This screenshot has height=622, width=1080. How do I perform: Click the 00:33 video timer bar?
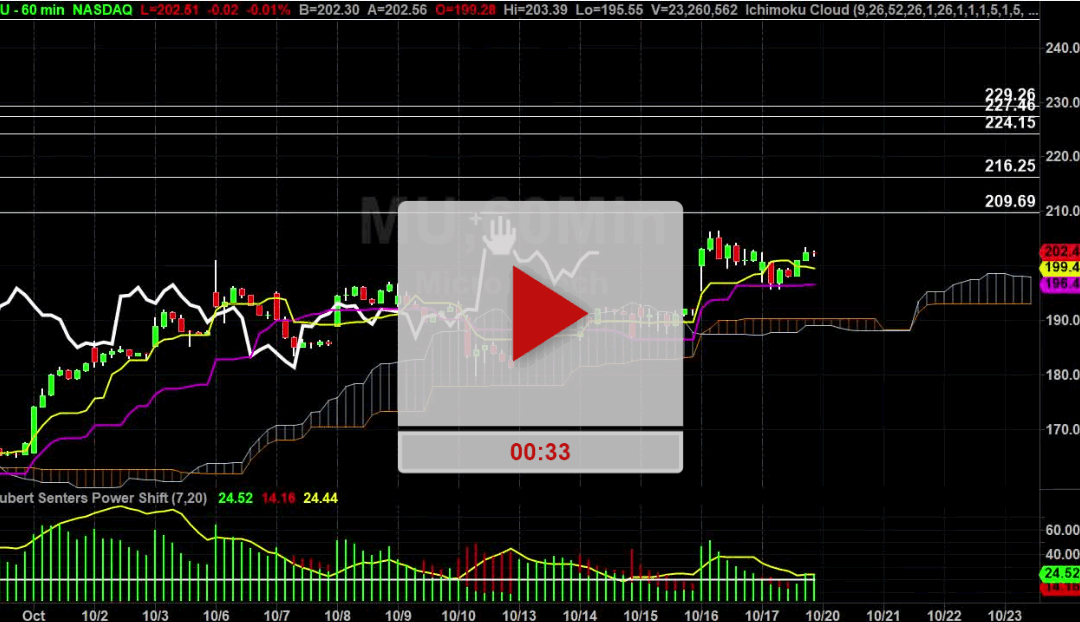[x=540, y=452]
